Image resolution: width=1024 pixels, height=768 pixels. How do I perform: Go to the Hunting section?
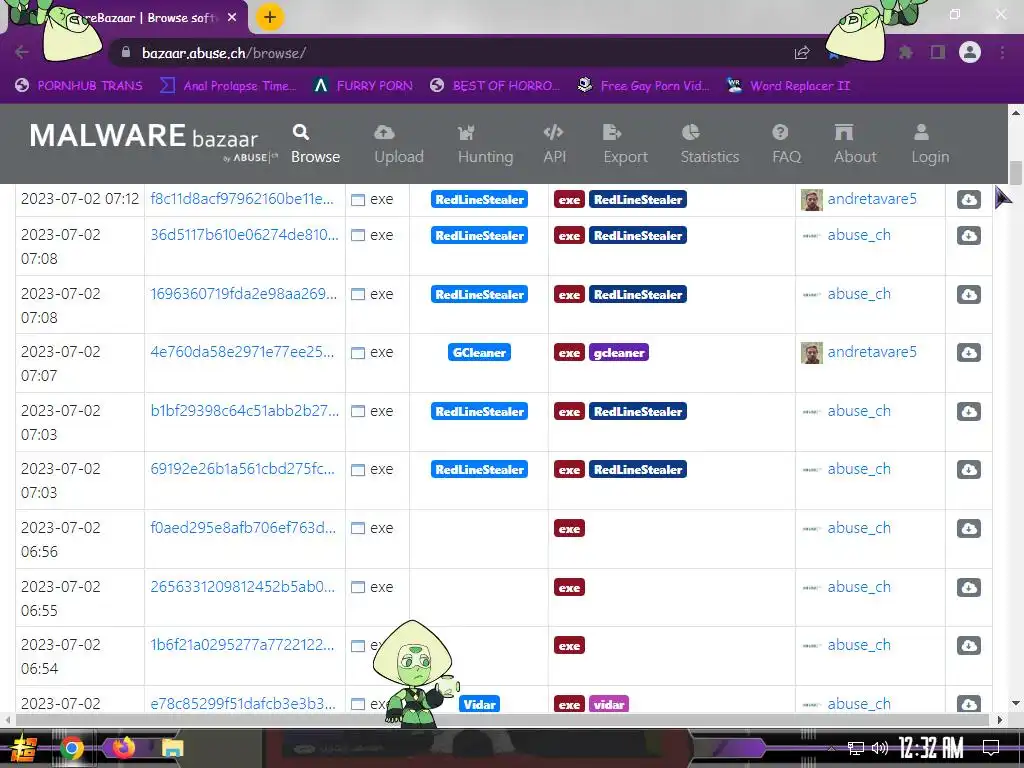pyautogui.click(x=485, y=144)
